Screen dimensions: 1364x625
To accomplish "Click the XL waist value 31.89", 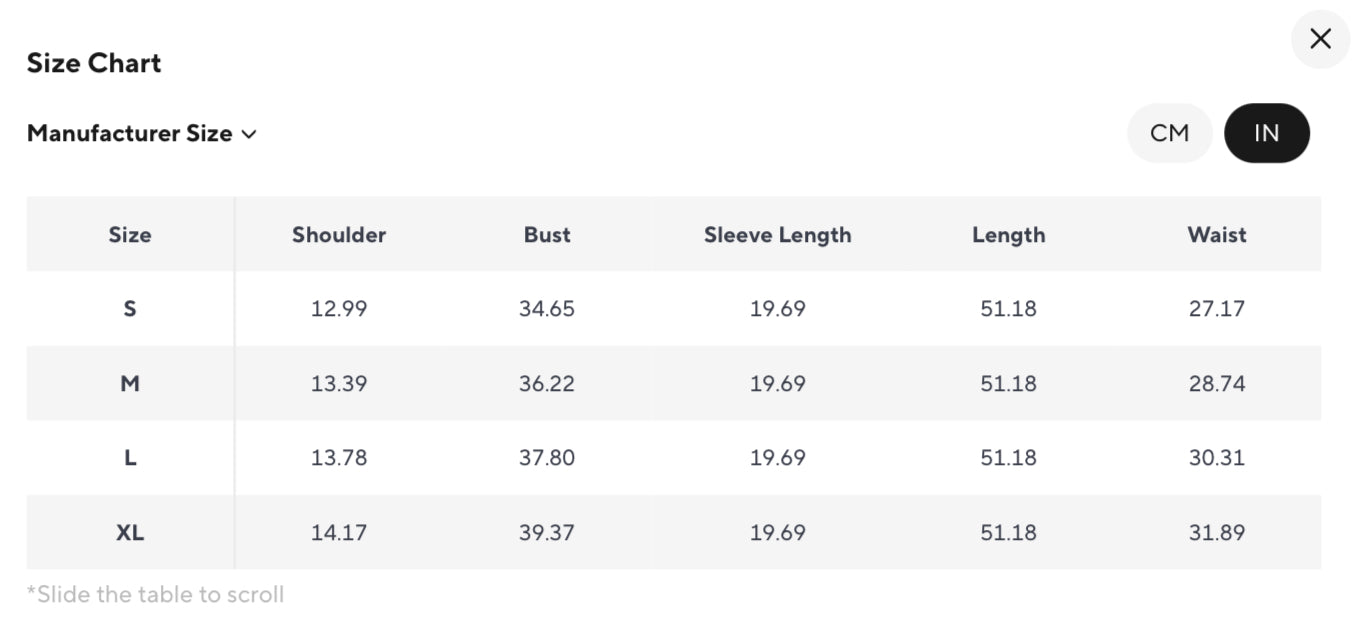I will pyautogui.click(x=1217, y=533).
